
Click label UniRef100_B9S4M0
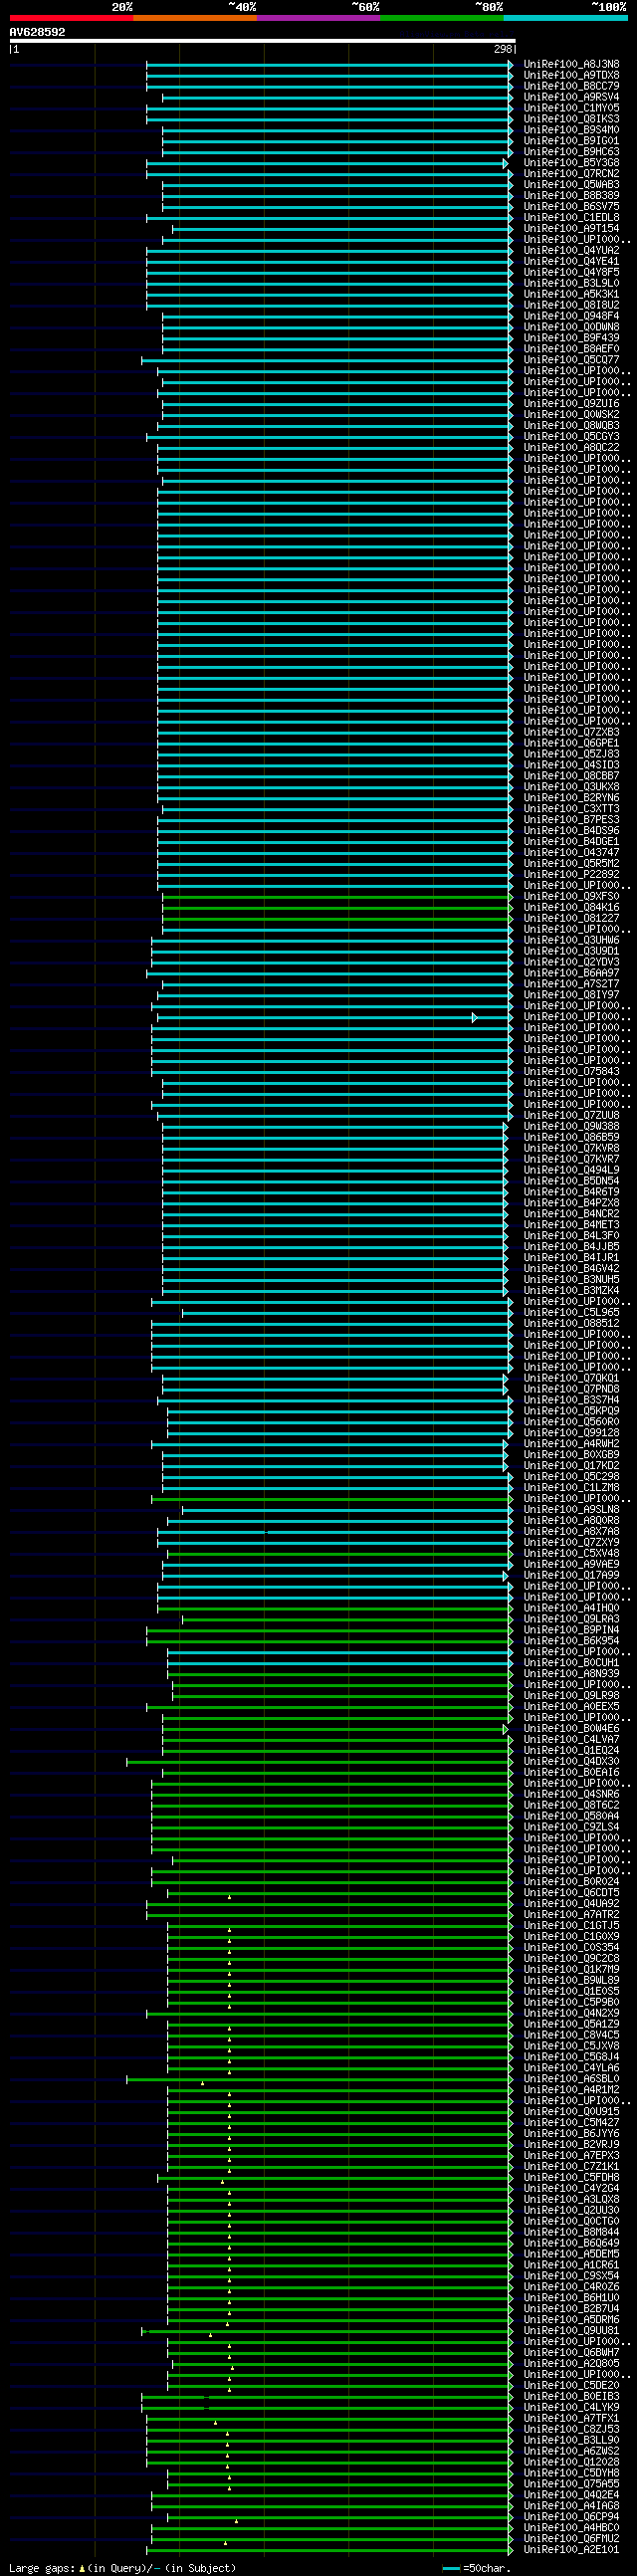(x=571, y=130)
